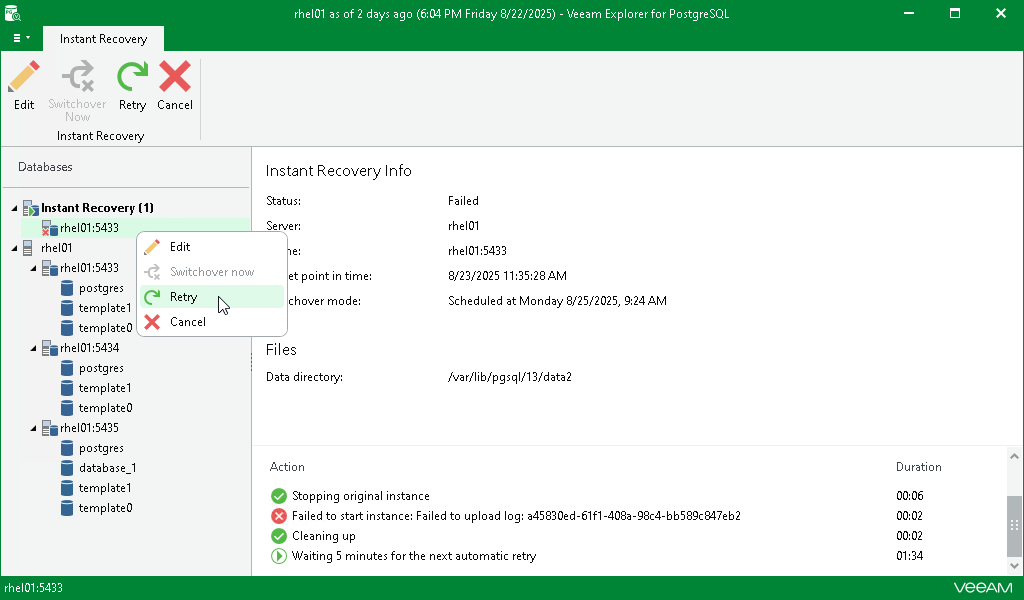1024x600 pixels.
Task: Select template0 under rhel01:5435
Action: point(105,508)
